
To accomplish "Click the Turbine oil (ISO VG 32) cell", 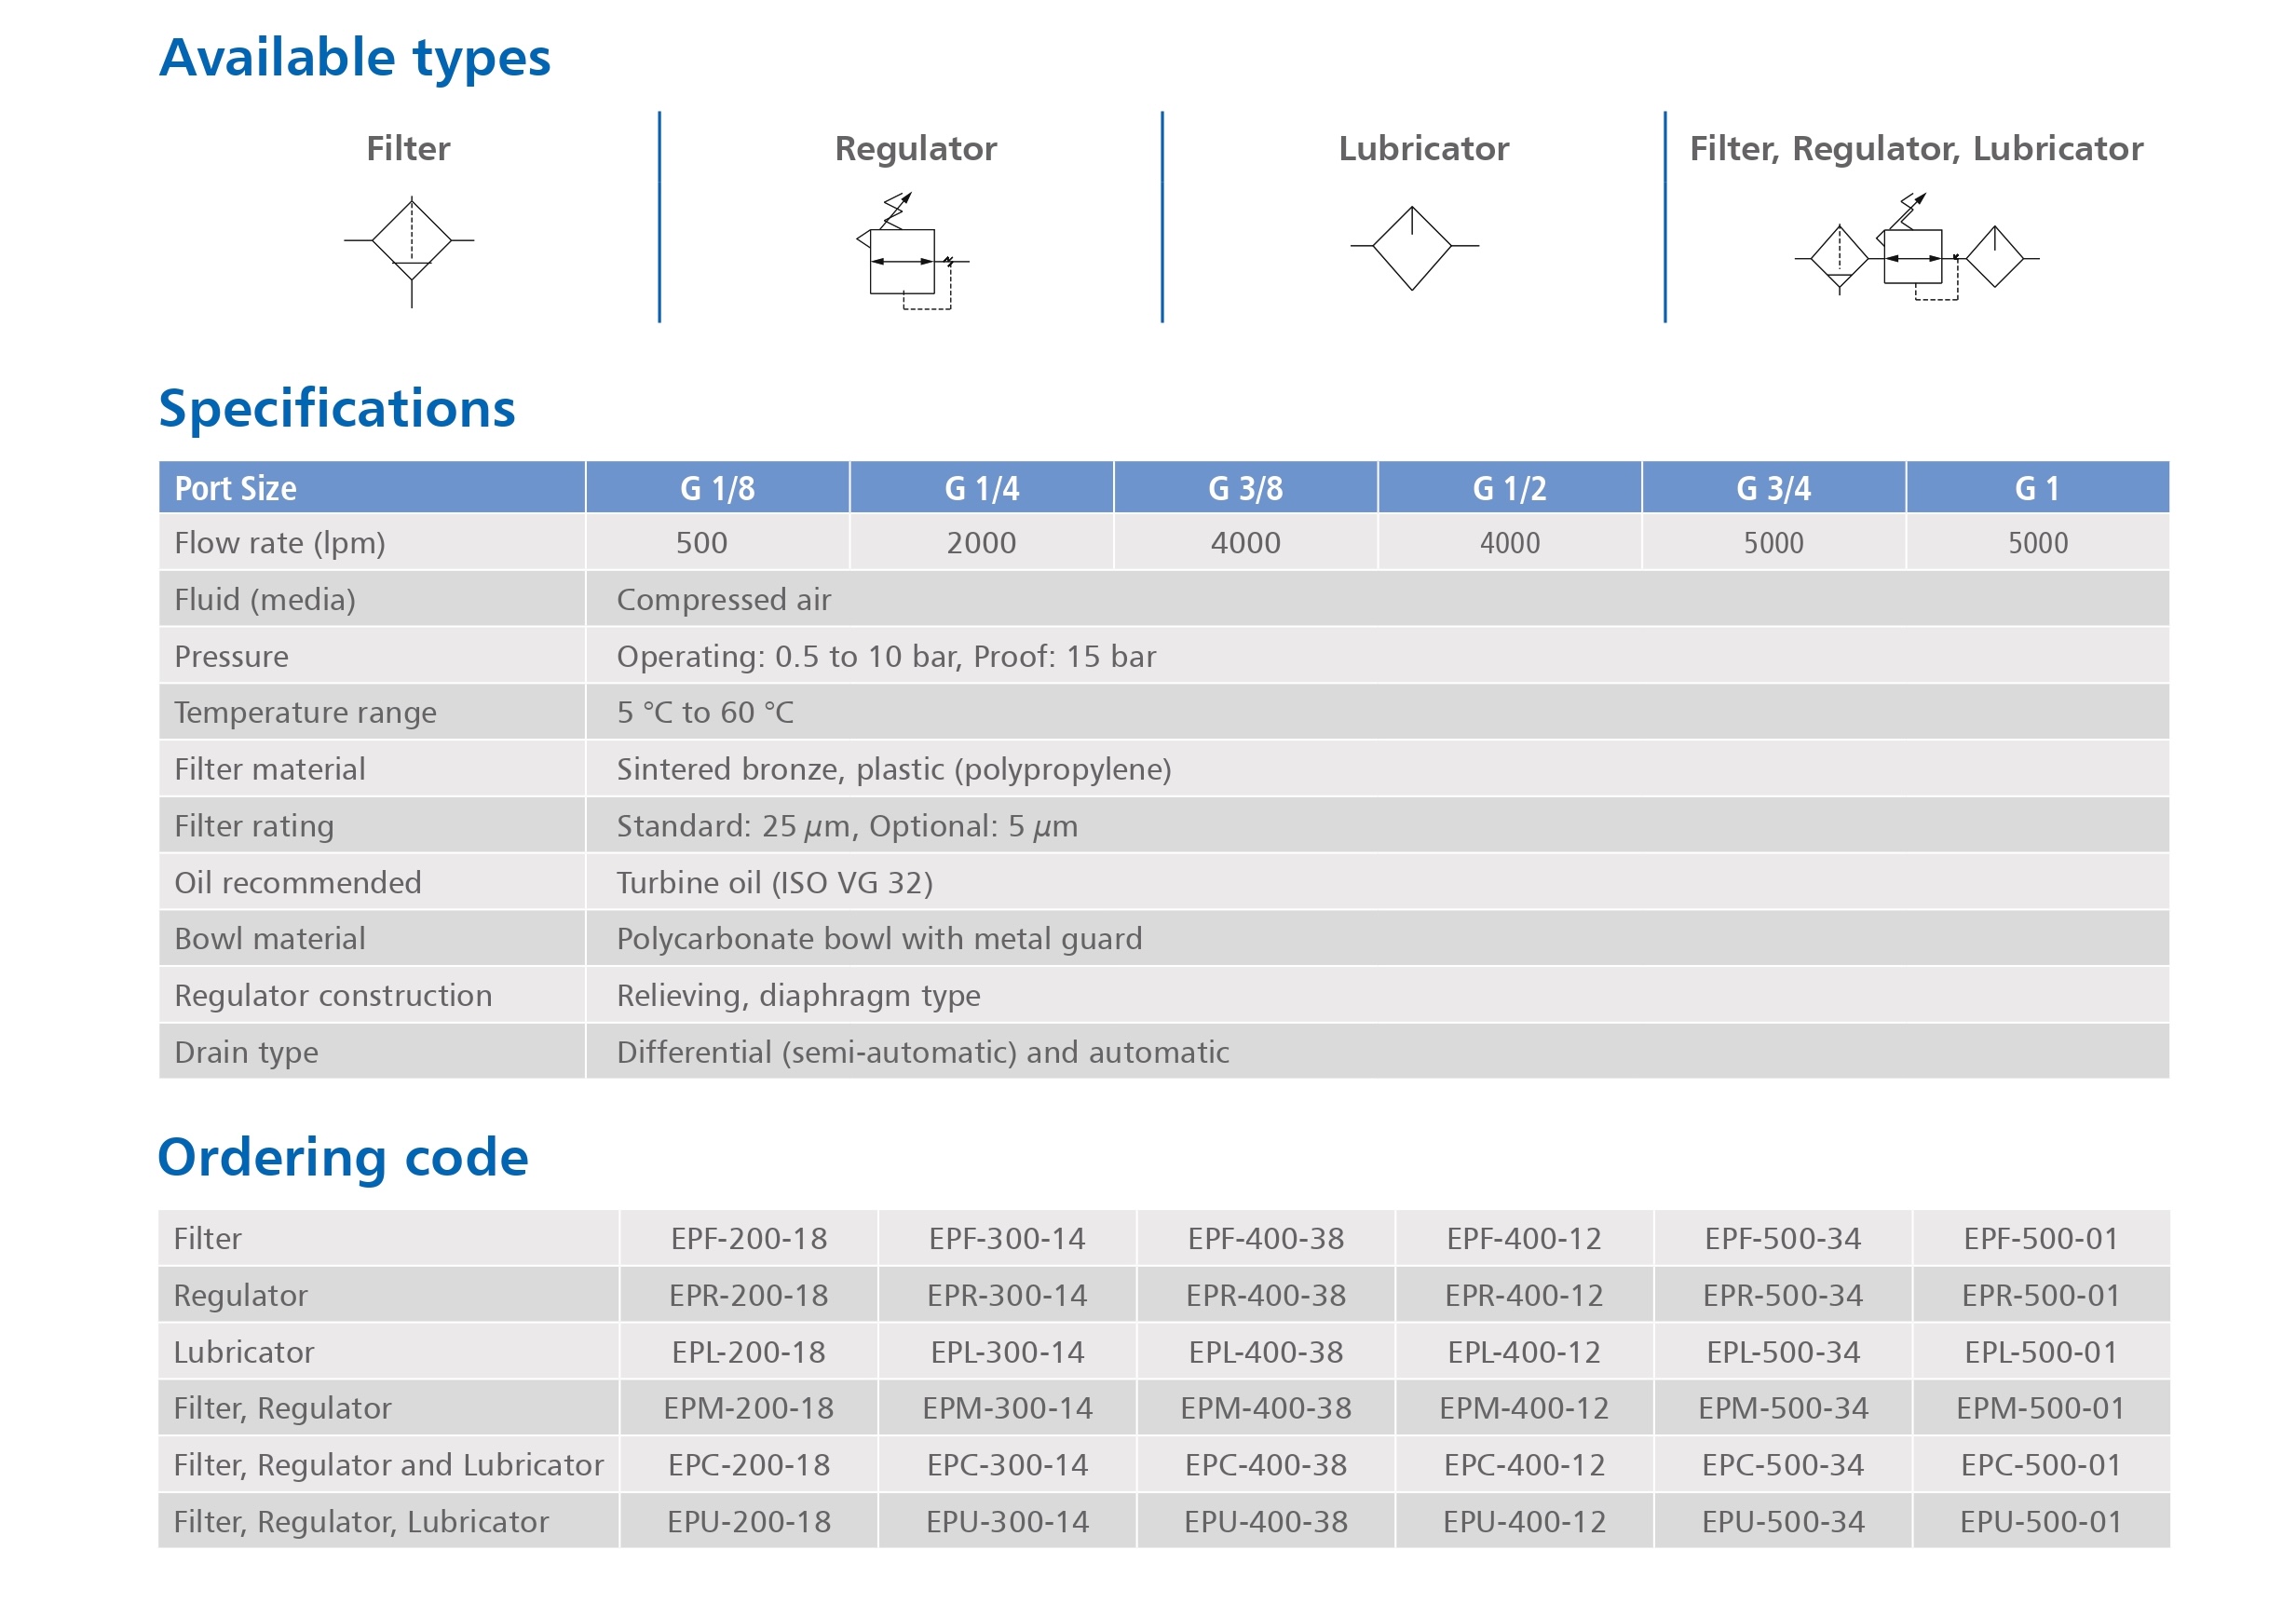I will [x=774, y=882].
